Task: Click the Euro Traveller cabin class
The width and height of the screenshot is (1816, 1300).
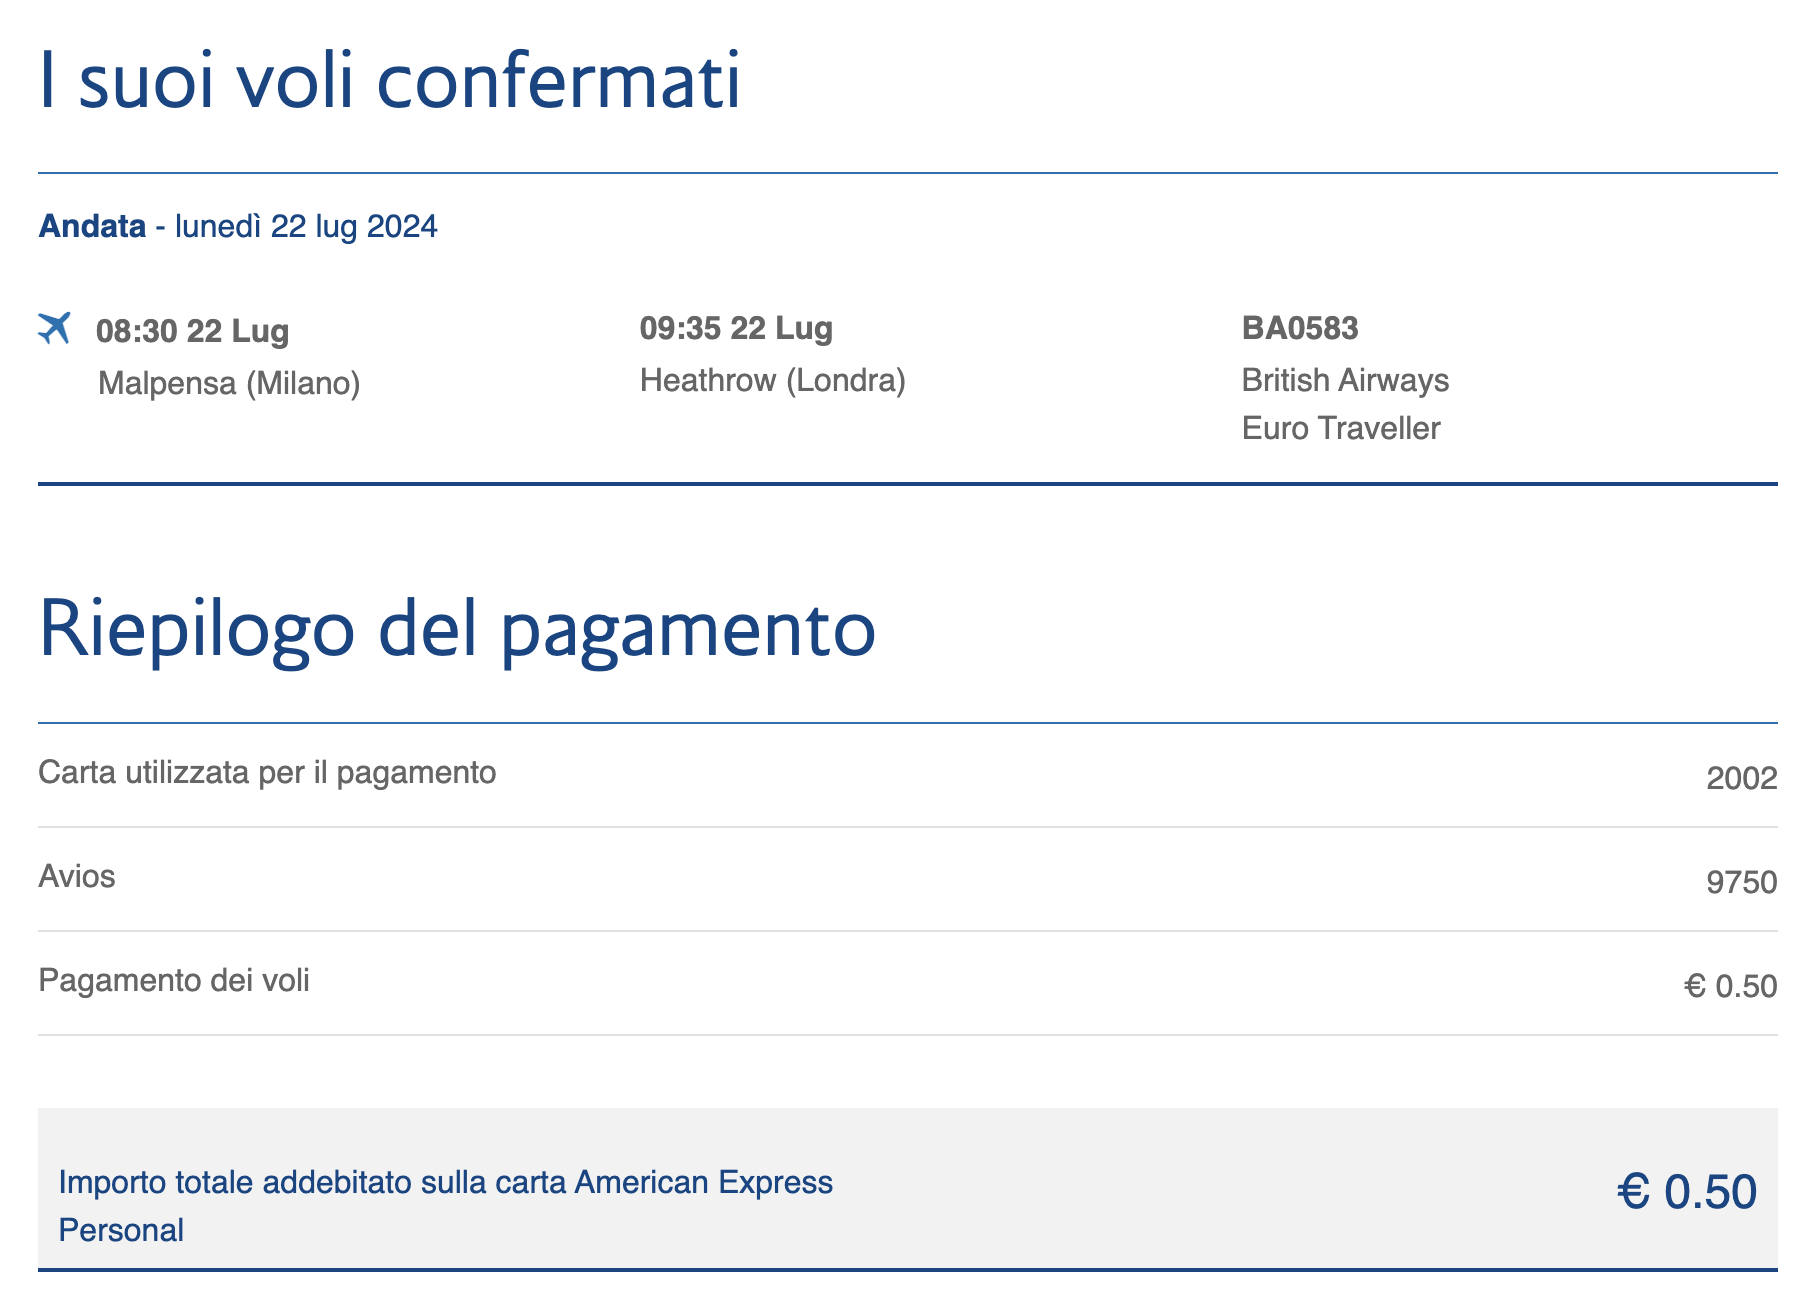Action: click(1340, 428)
